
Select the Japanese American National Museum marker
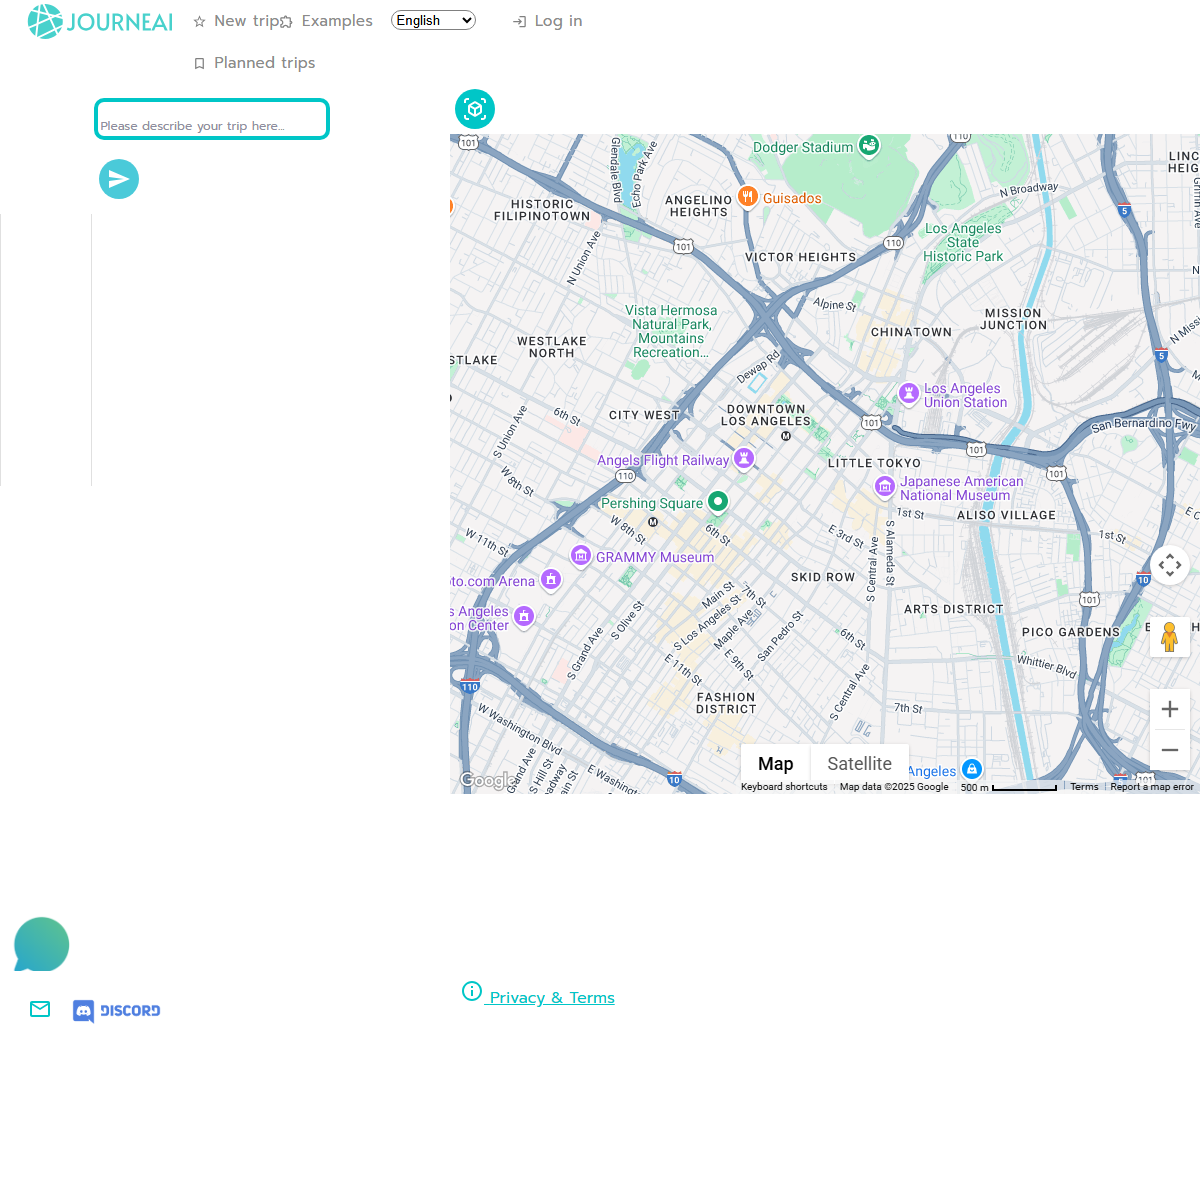[885, 487]
